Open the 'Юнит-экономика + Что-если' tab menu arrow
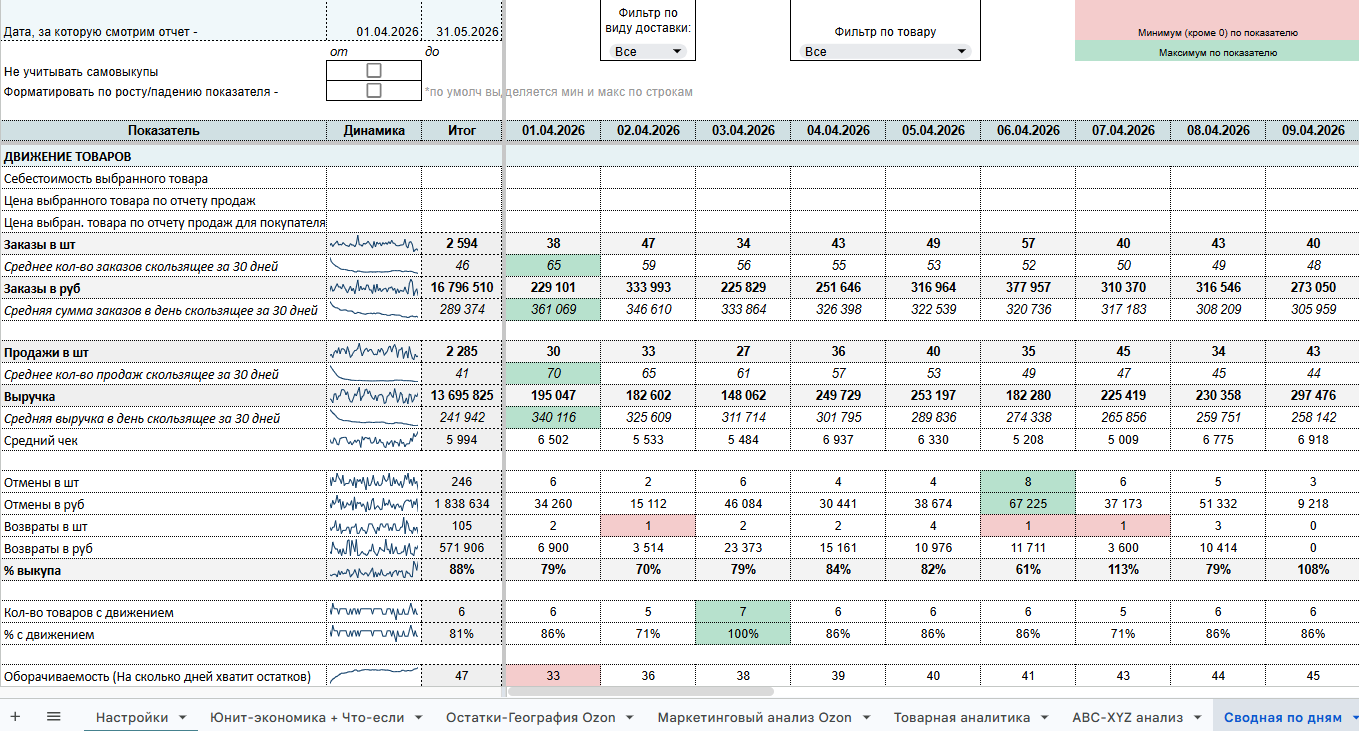Viewport: 1359px width, 731px height. pyautogui.click(x=418, y=717)
